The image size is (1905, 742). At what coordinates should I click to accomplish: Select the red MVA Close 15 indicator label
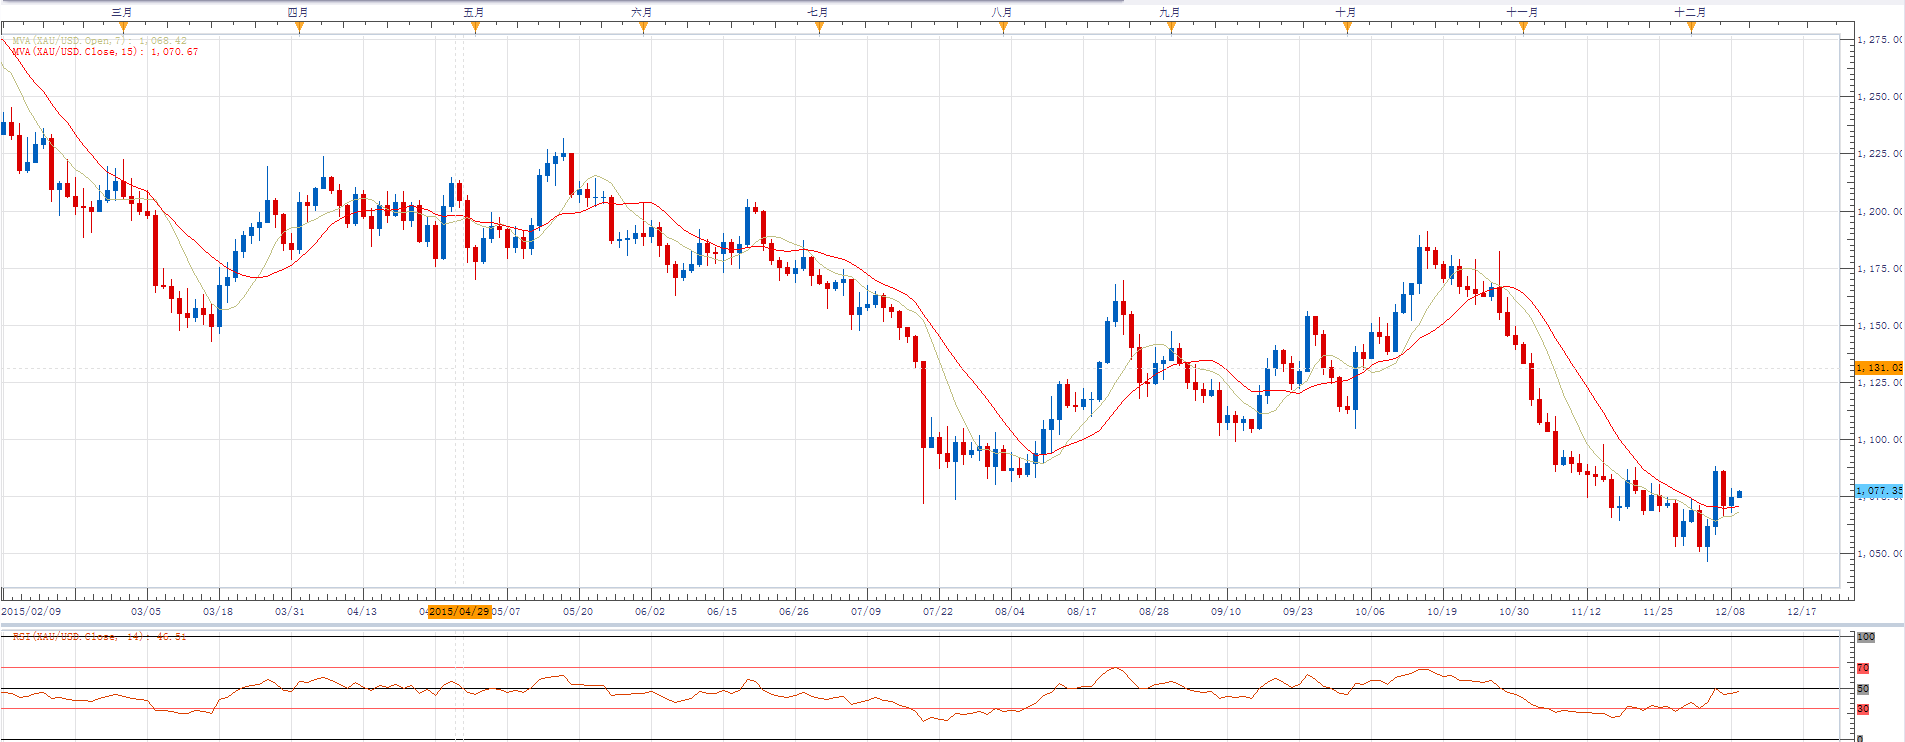(x=104, y=52)
